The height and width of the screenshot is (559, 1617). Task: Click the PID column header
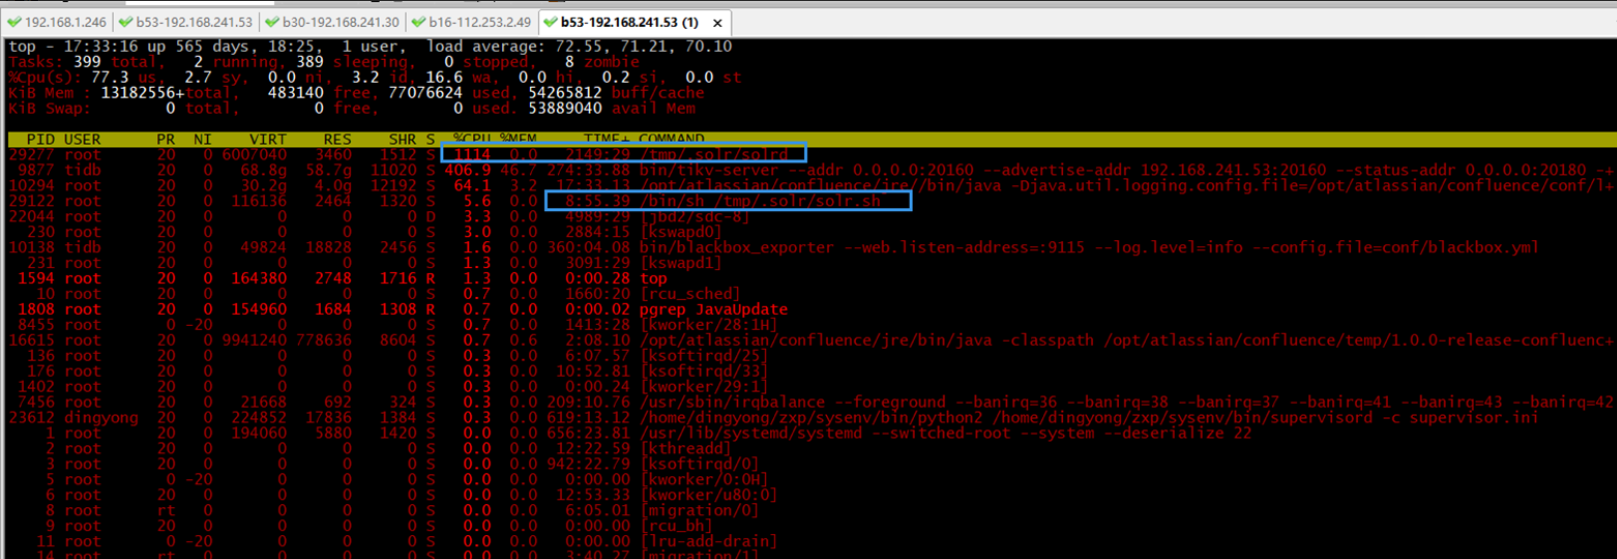pyautogui.click(x=41, y=139)
